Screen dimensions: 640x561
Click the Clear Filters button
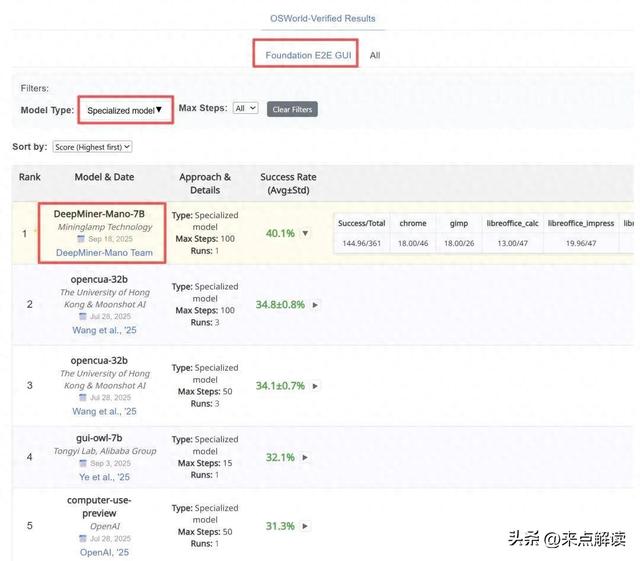(292, 109)
